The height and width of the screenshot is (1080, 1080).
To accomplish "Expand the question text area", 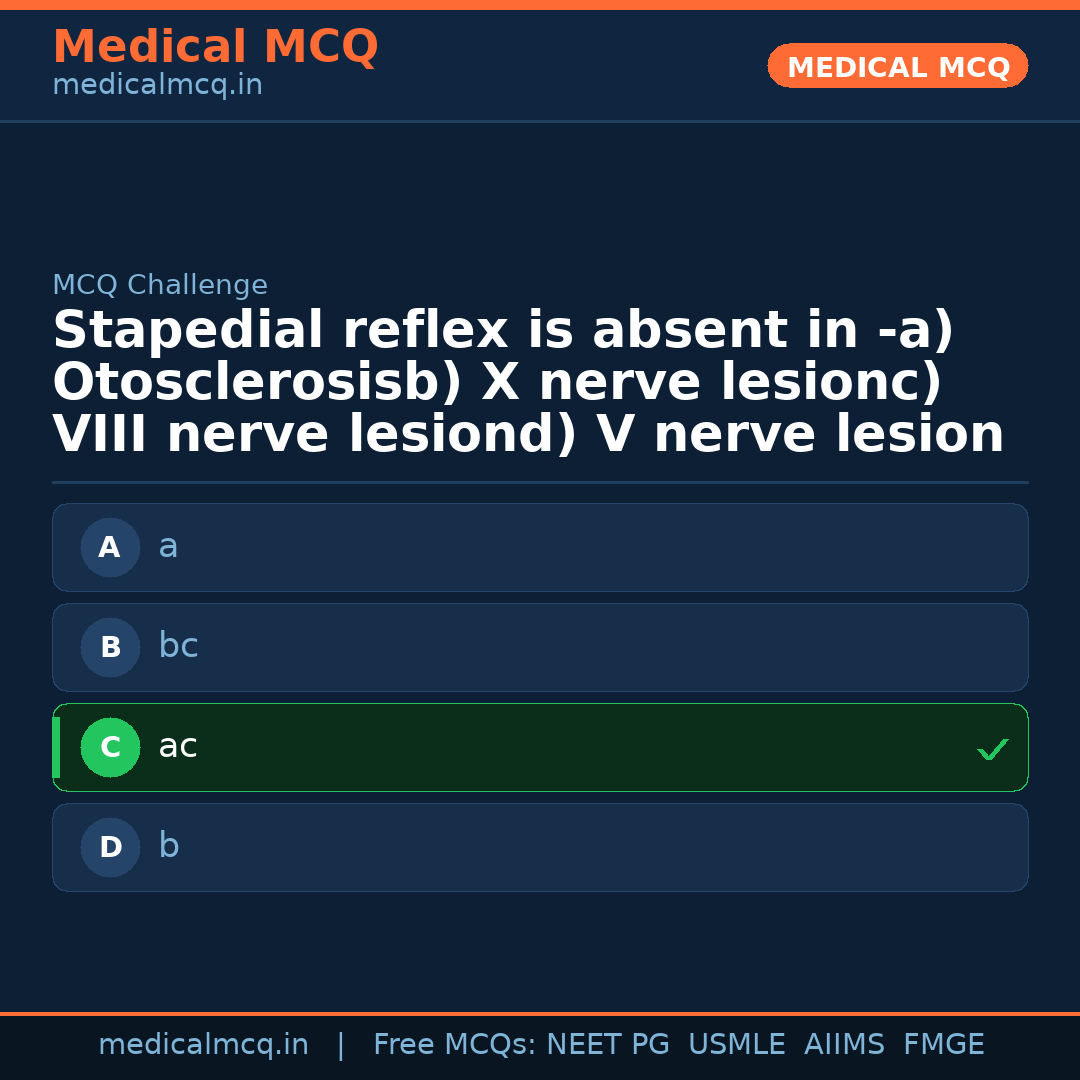I will click(528, 380).
